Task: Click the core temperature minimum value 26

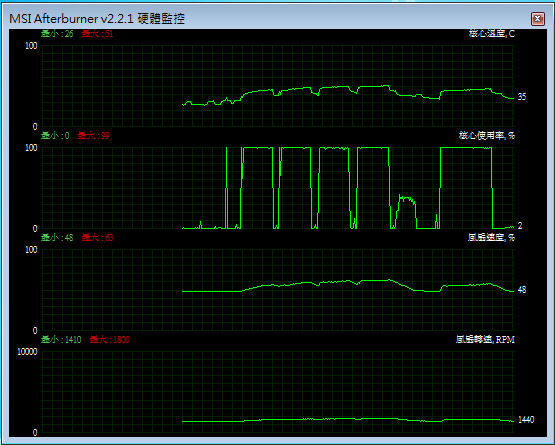Action: coord(69,34)
